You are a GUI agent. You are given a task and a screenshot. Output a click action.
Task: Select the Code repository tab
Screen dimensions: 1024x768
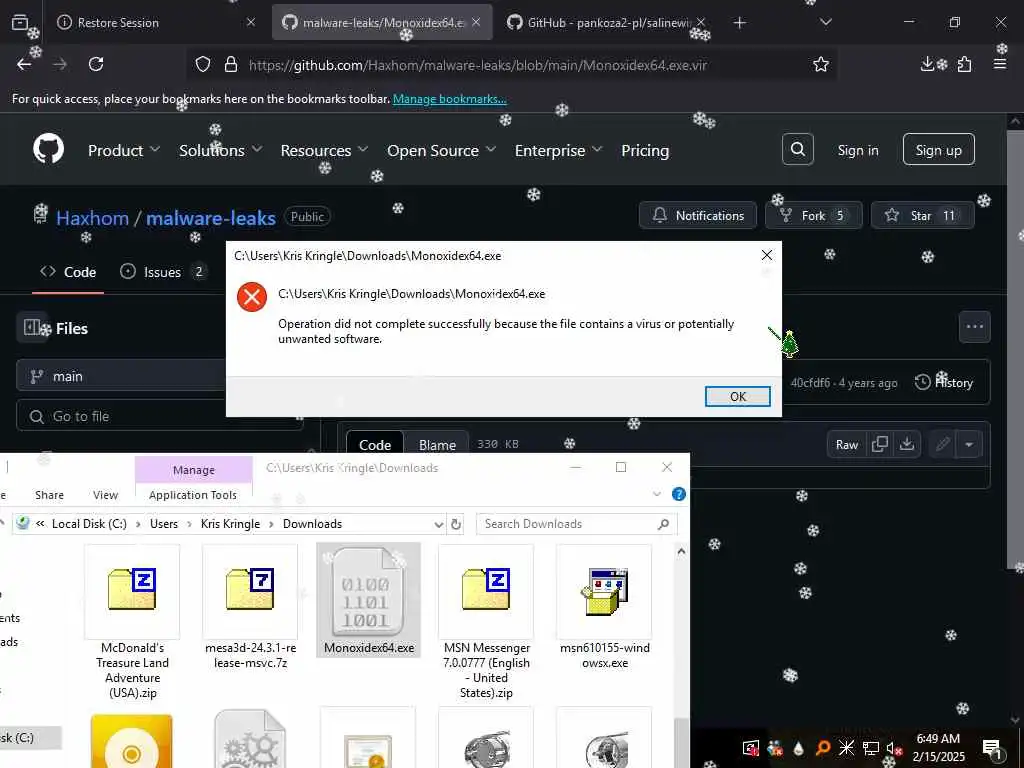(68, 272)
